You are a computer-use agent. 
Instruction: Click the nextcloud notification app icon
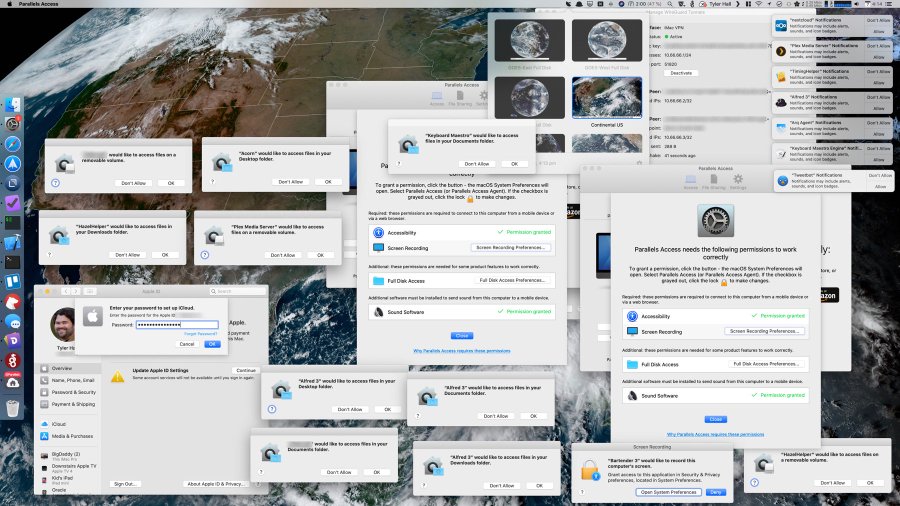click(x=781, y=26)
